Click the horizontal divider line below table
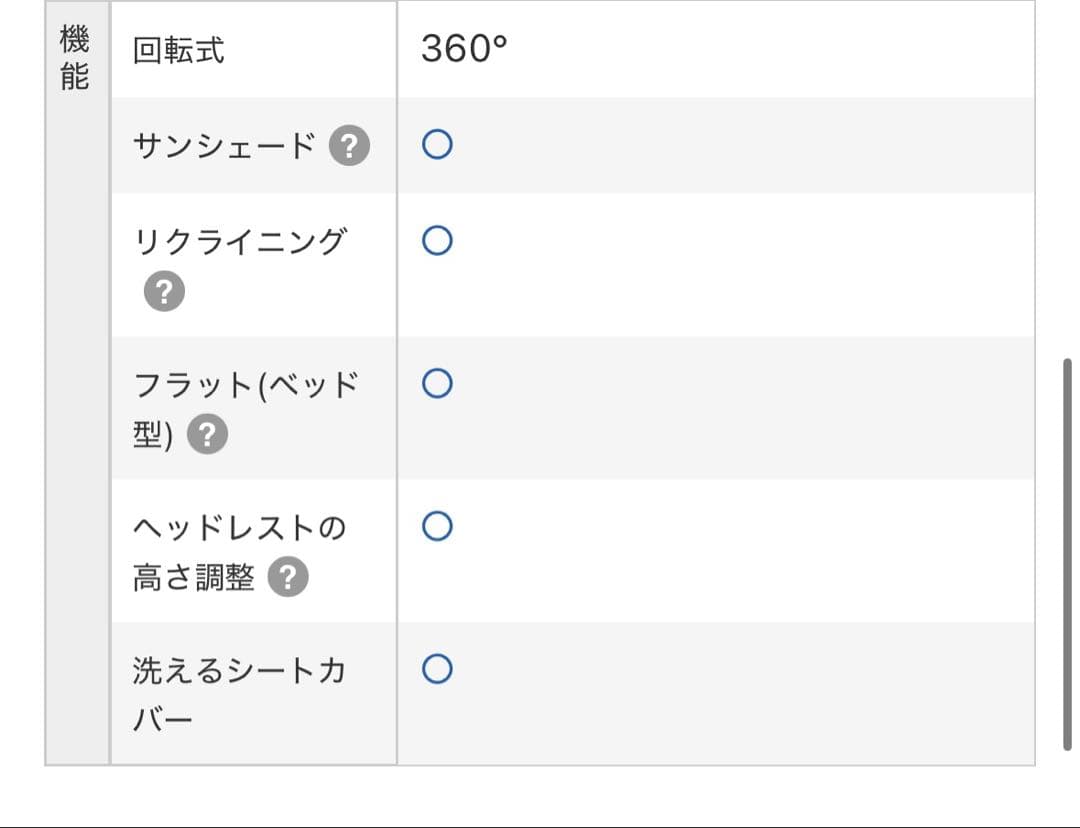The height and width of the screenshot is (828, 1080). (x=540, y=826)
